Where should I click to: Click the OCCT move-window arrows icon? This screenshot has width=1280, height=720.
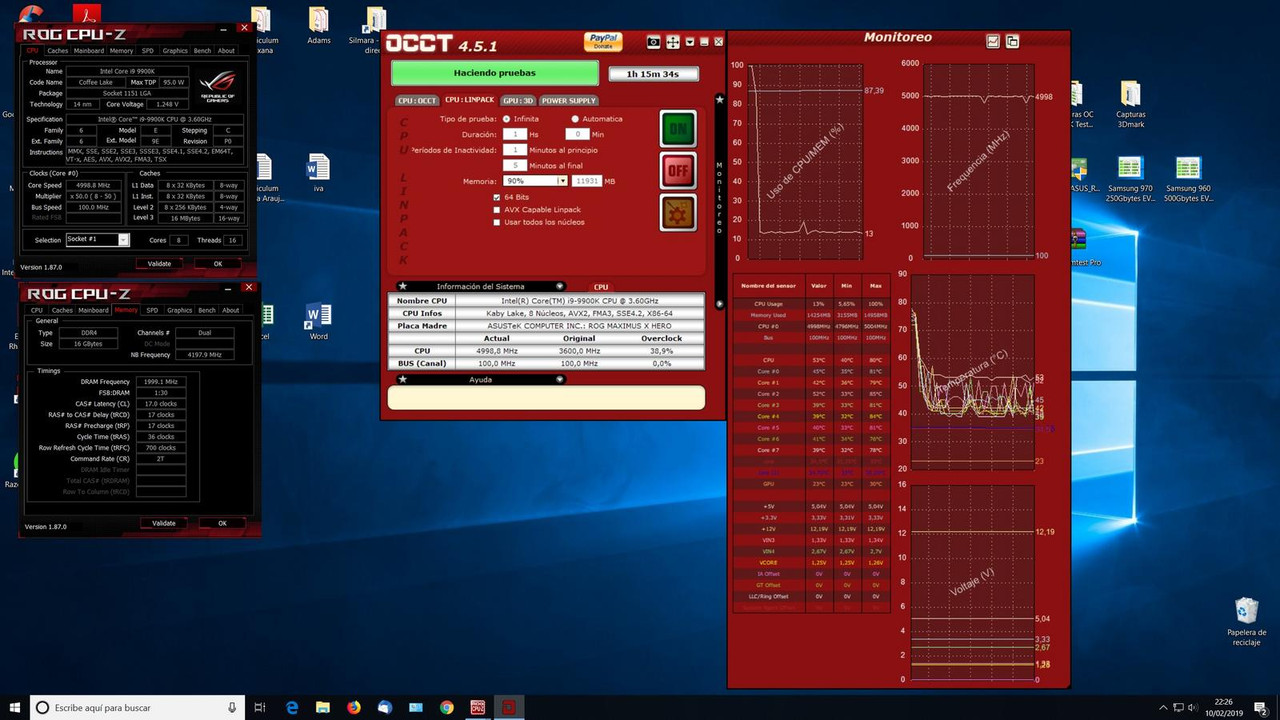tap(673, 42)
